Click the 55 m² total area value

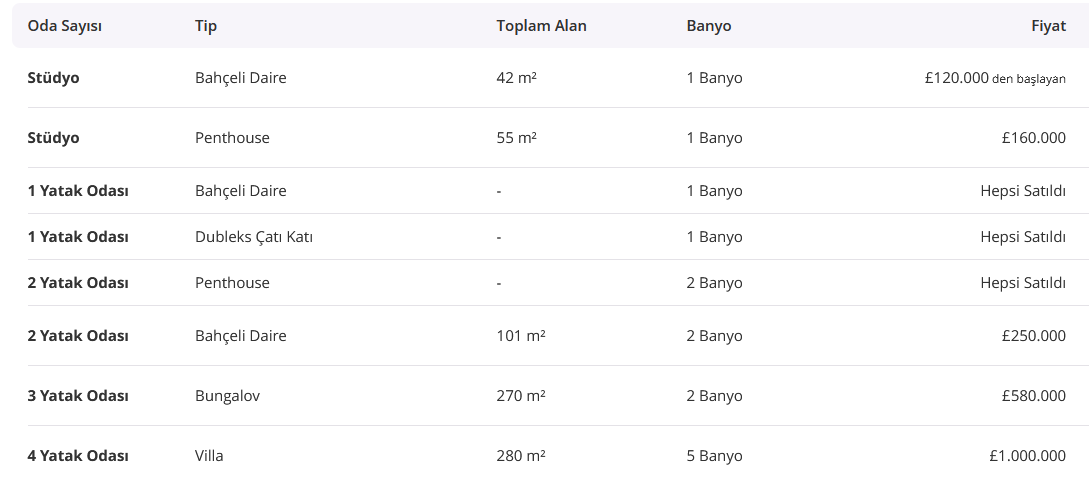(516, 138)
